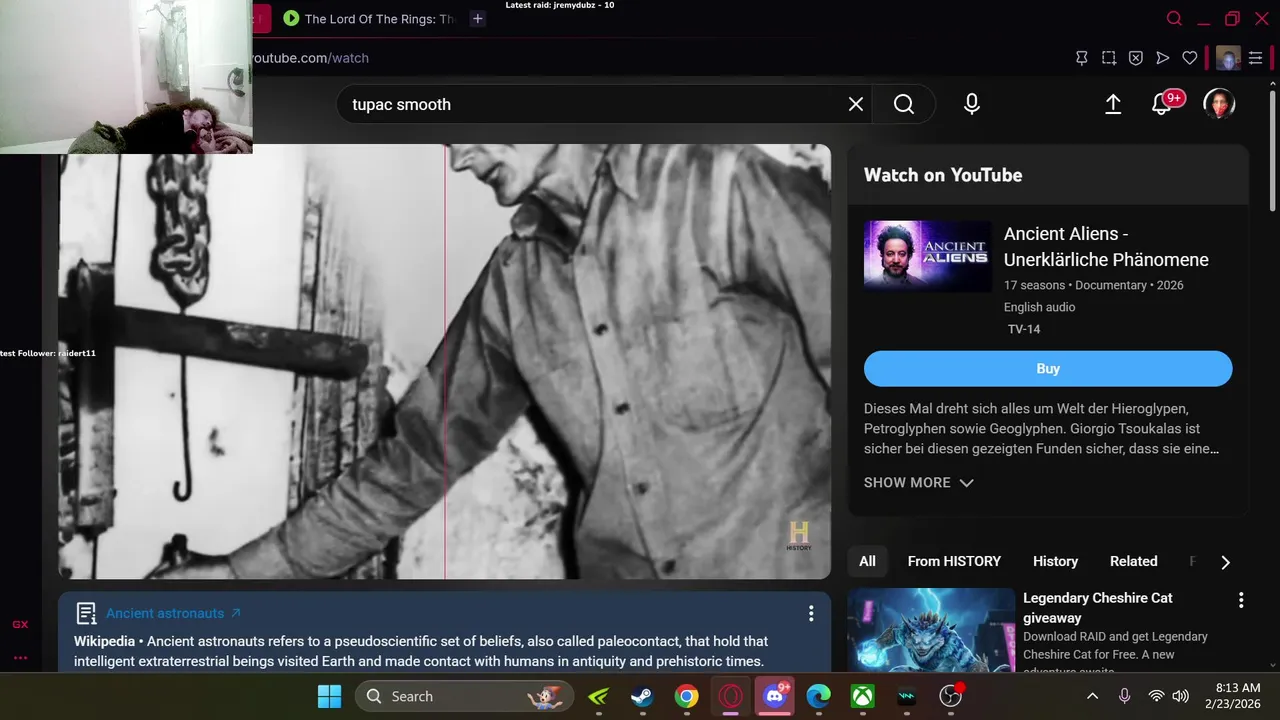
Task: Open Opera ad blocker shield icon
Action: pyautogui.click(x=1136, y=58)
